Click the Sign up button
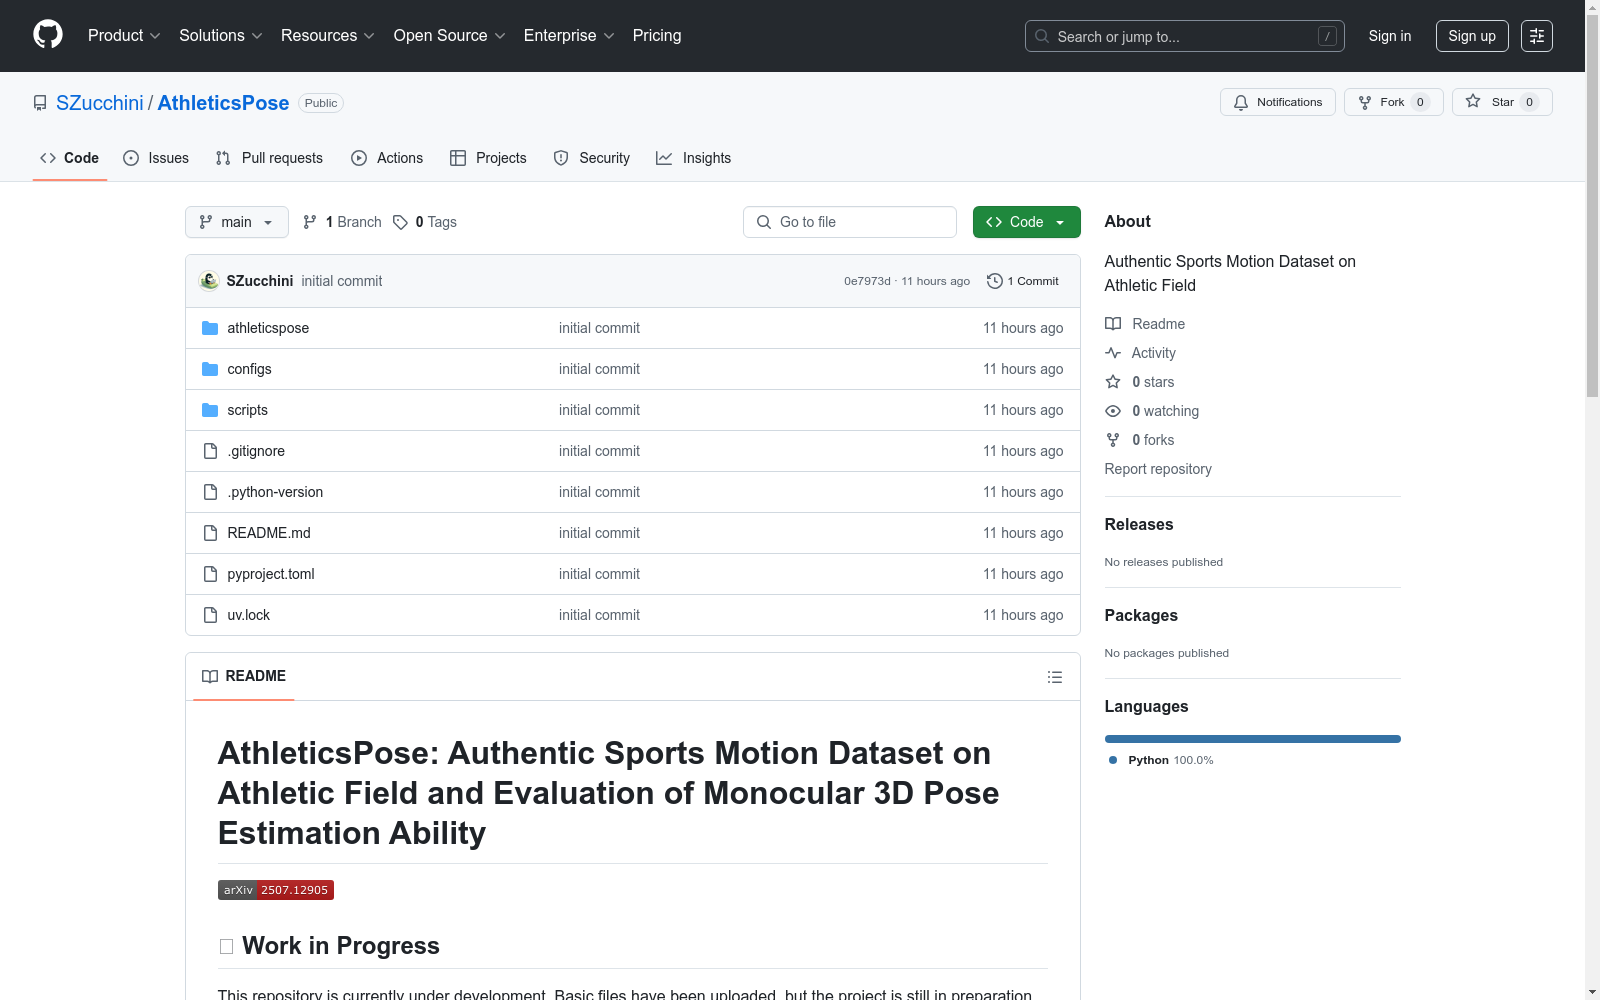 point(1472,36)
